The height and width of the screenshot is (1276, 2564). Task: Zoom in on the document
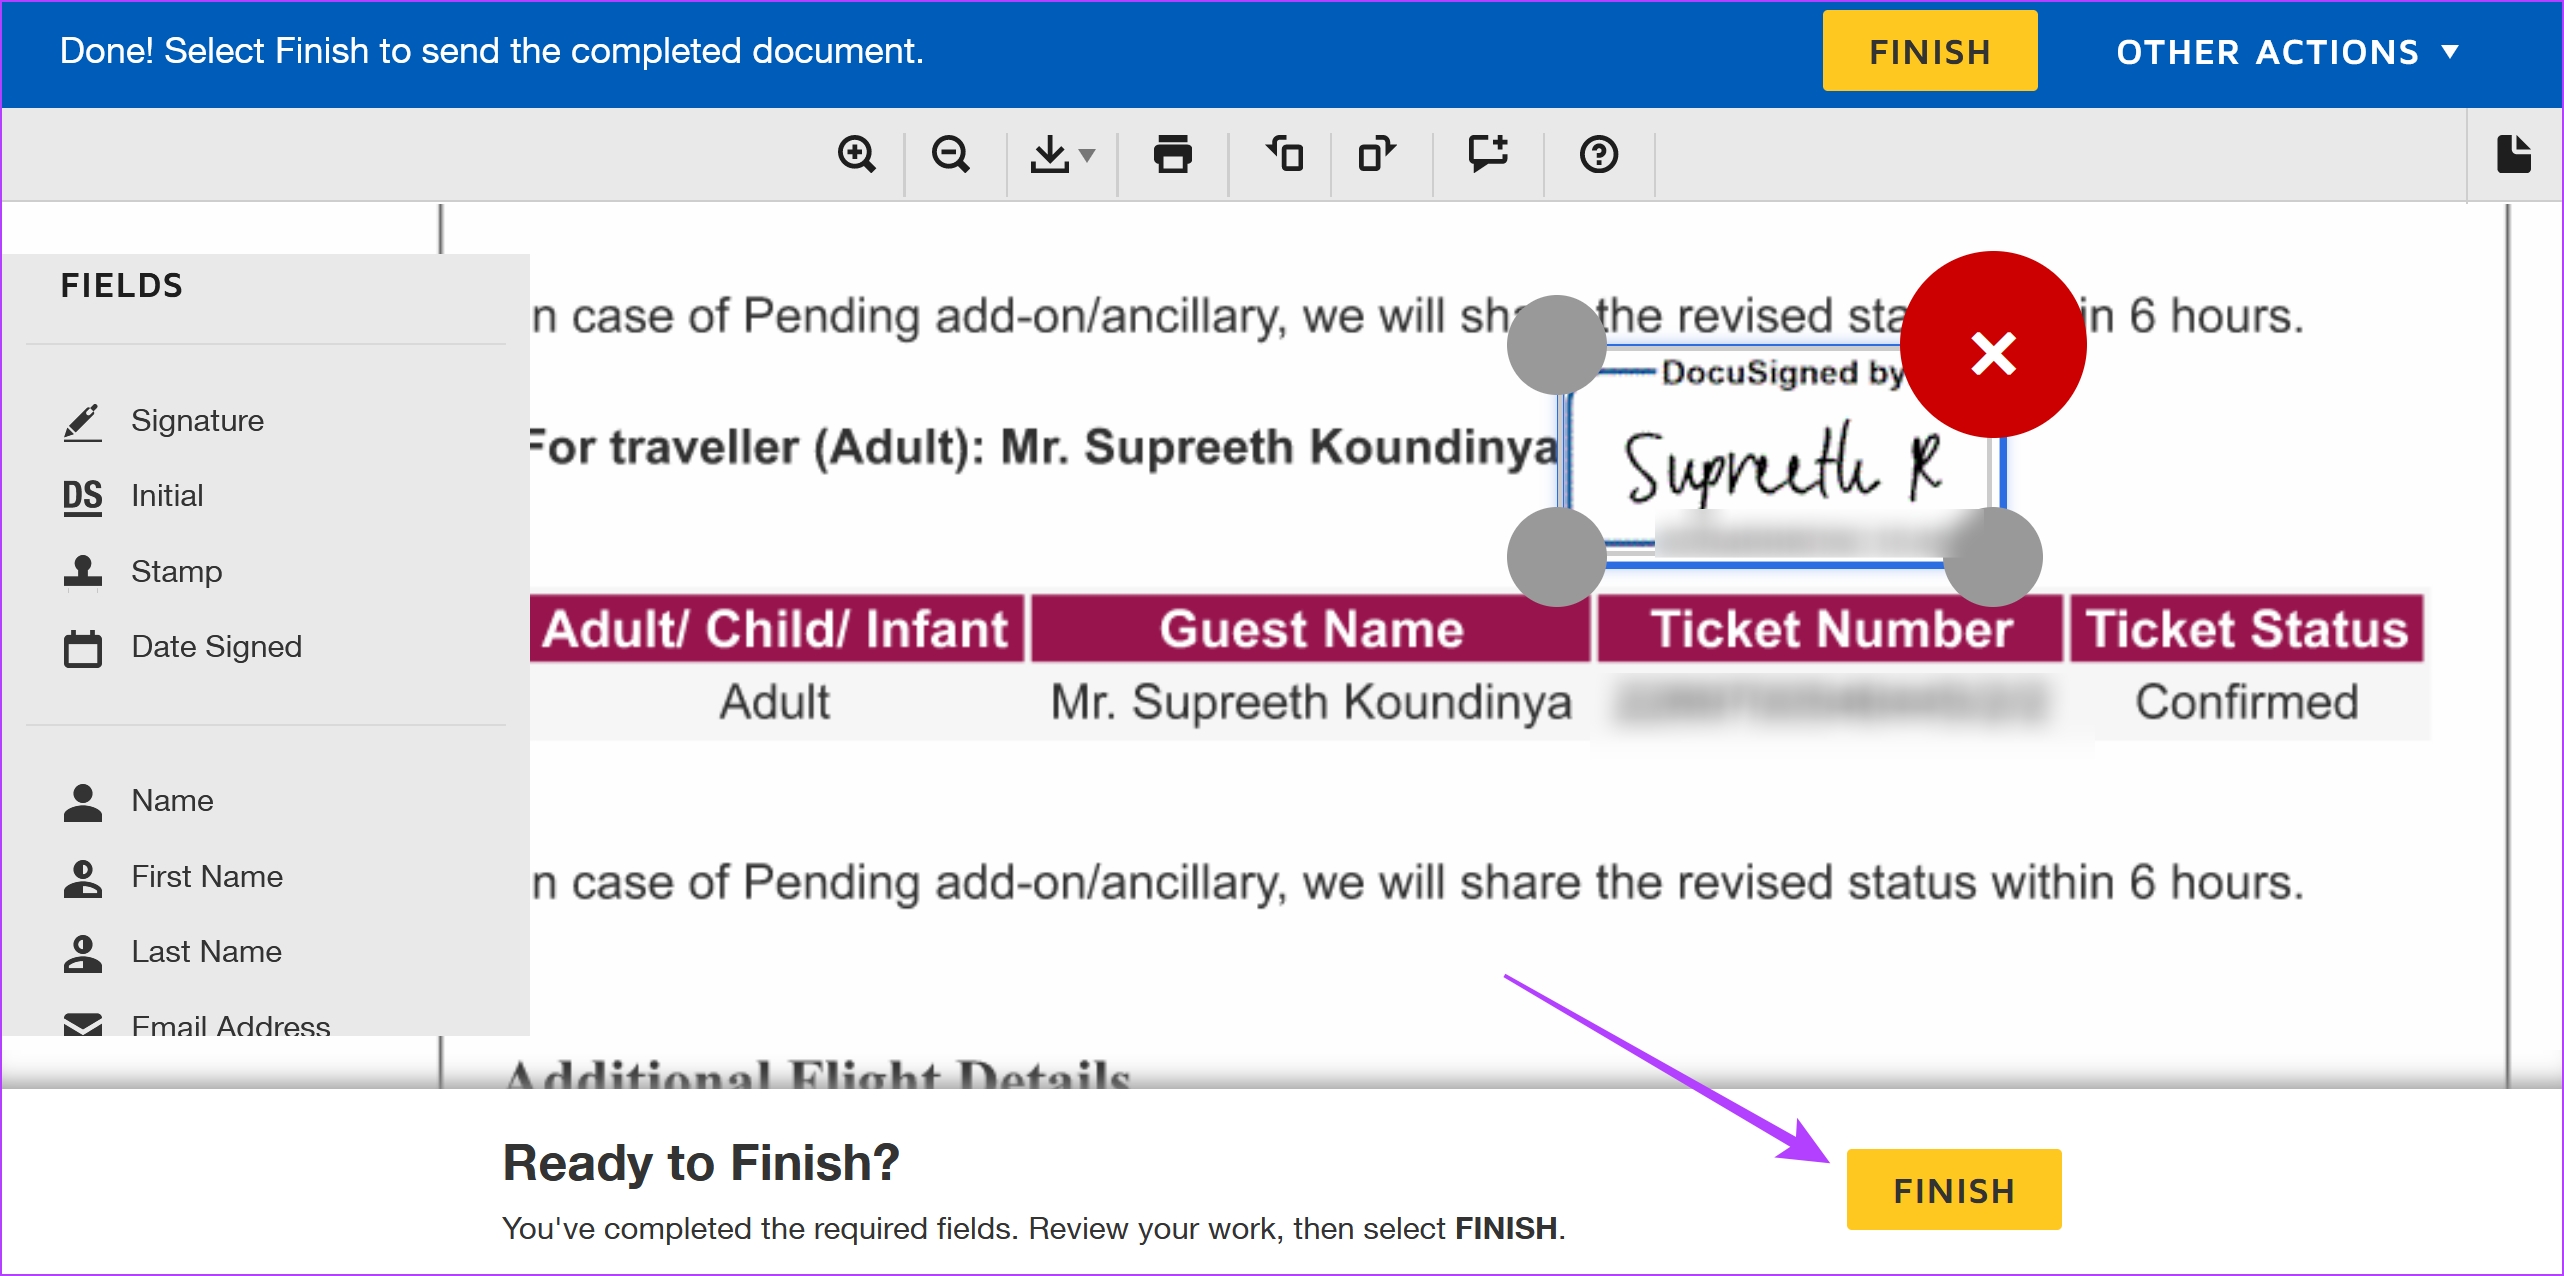click(x=856, y=155)
